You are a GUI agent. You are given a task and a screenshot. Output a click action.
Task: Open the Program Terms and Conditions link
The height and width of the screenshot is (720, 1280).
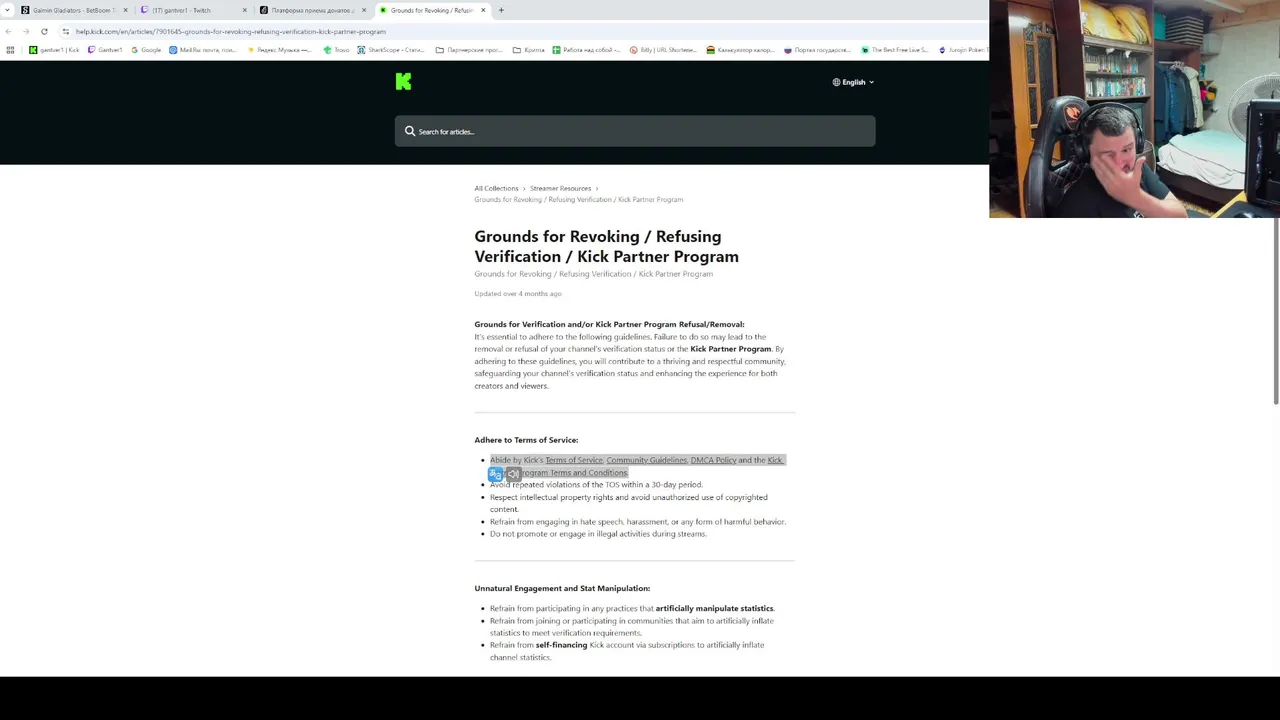(x=573, y=472)
